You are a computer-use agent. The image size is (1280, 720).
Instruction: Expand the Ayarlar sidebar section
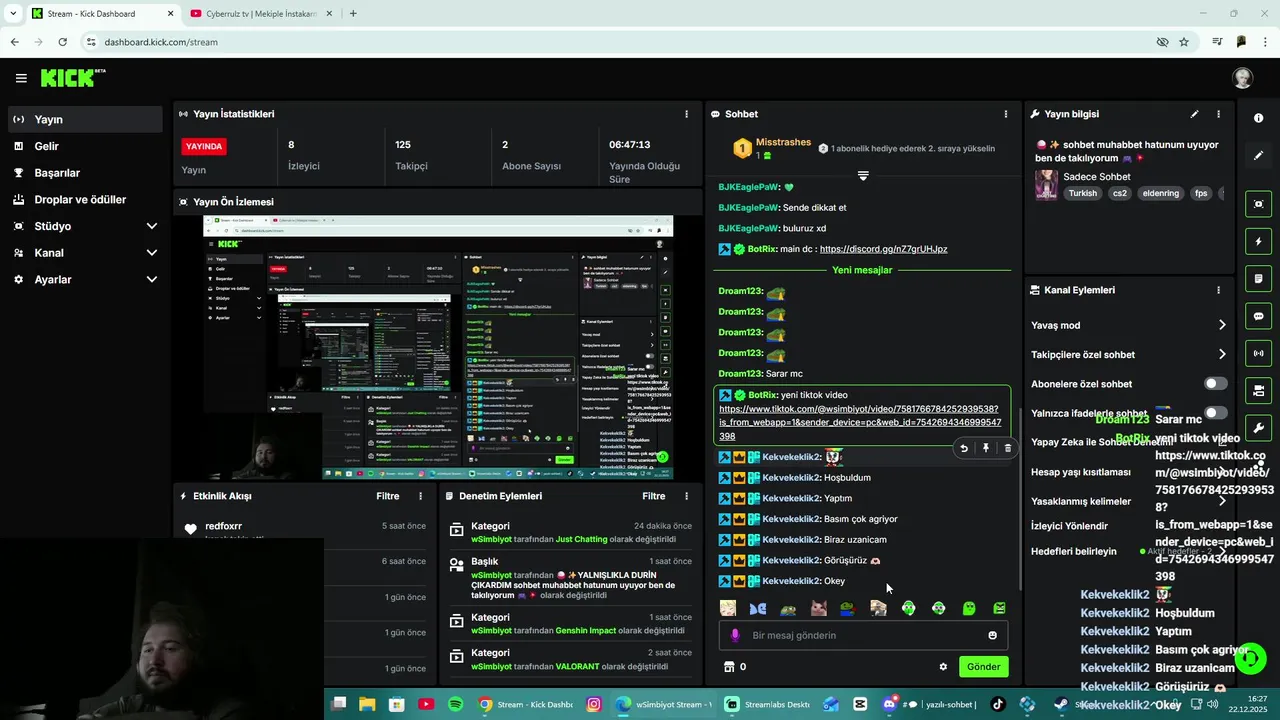[x=152, y=280]
